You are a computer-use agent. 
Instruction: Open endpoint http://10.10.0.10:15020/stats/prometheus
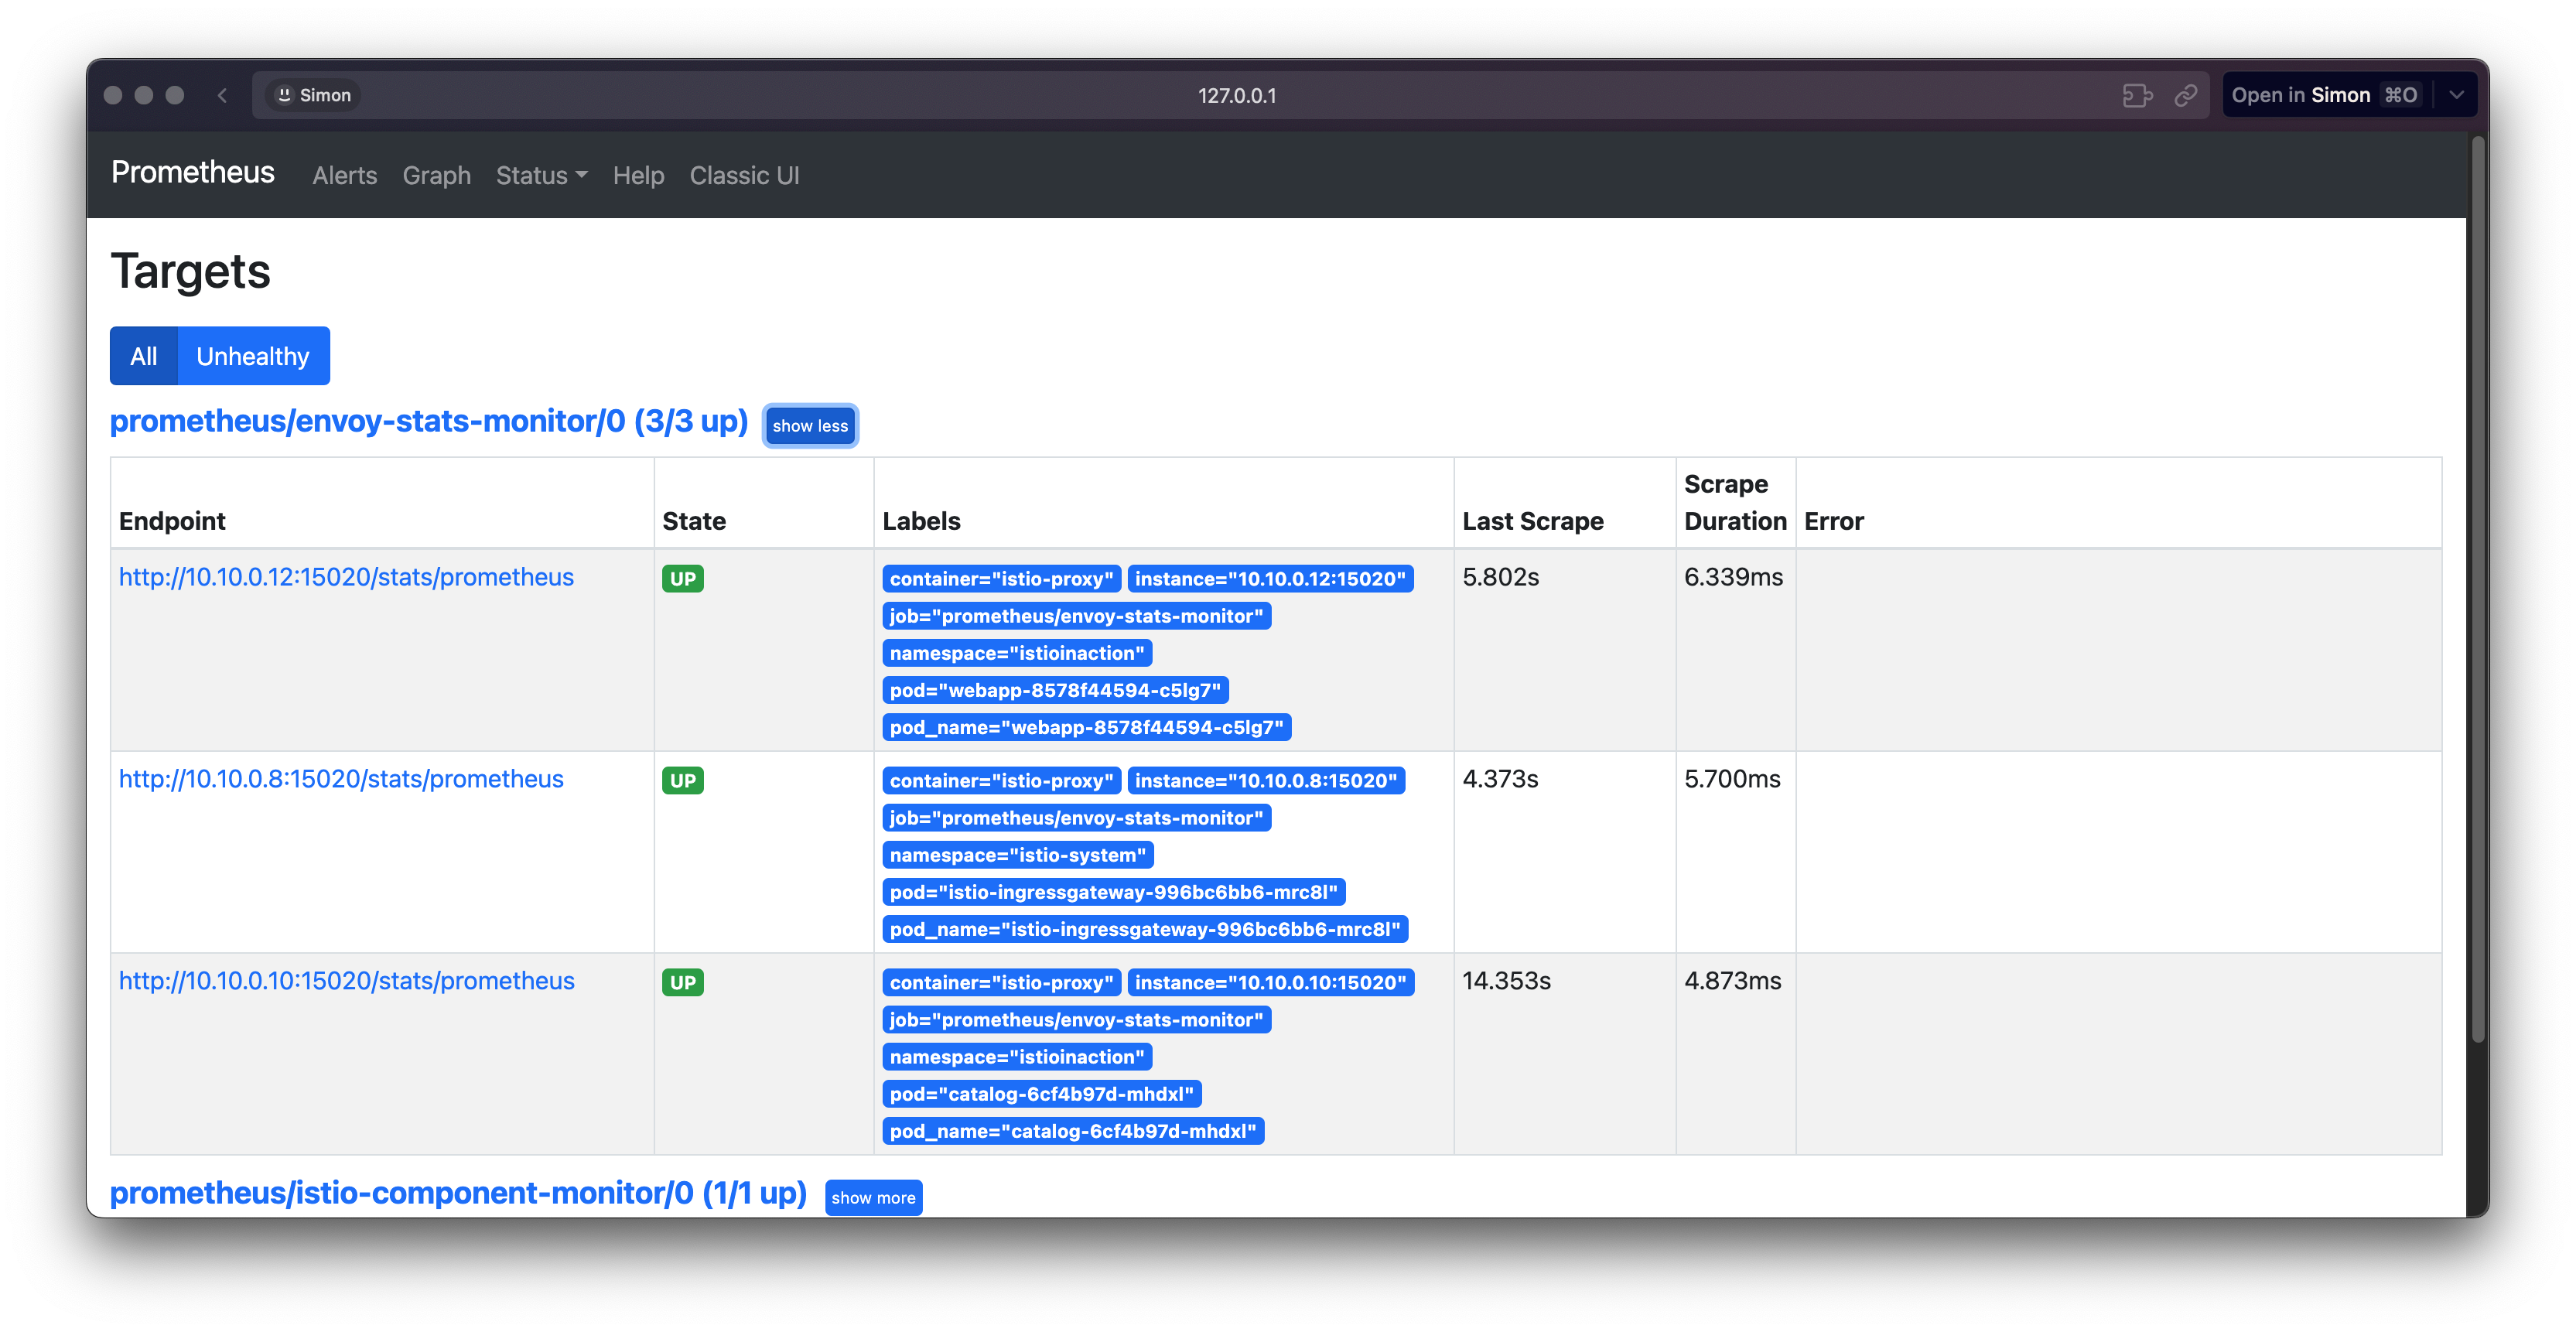346,981
